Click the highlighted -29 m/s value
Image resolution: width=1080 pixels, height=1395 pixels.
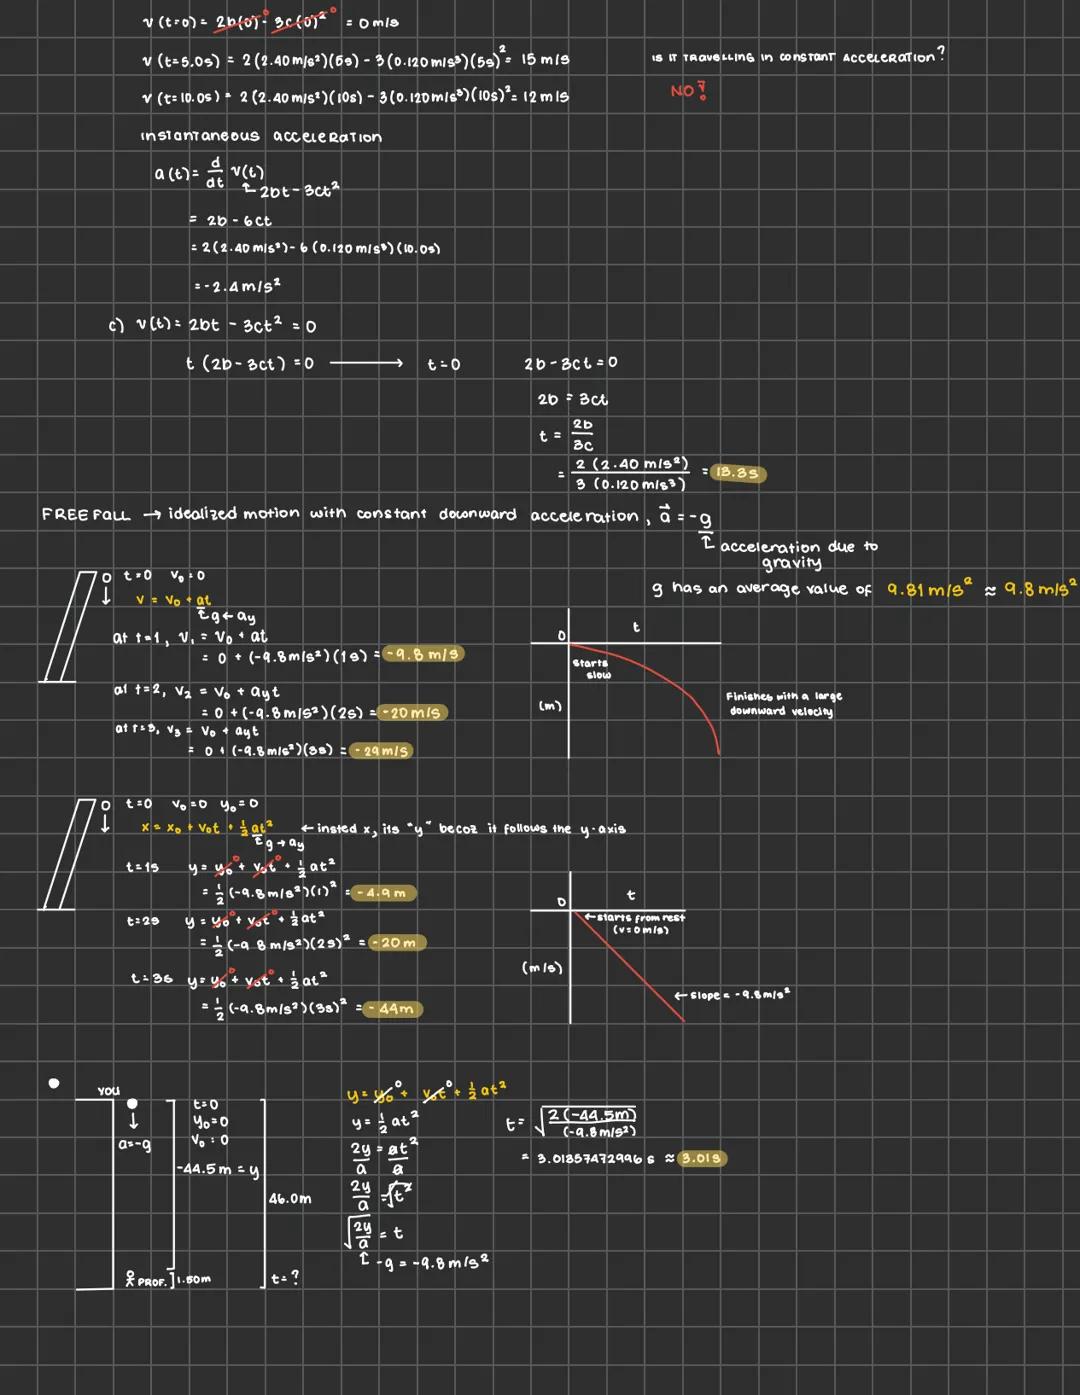[383, 750]
